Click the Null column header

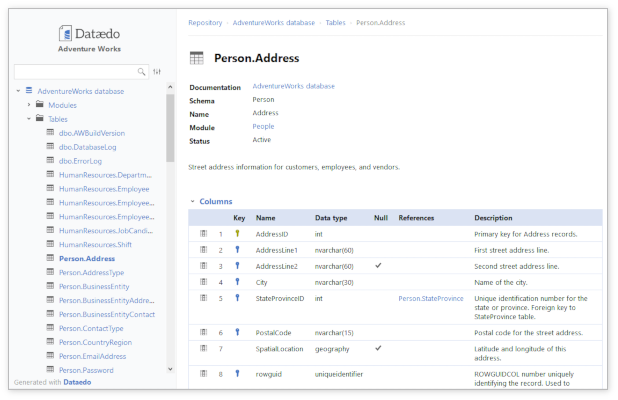pyautogui.click(x=381, y=218)
